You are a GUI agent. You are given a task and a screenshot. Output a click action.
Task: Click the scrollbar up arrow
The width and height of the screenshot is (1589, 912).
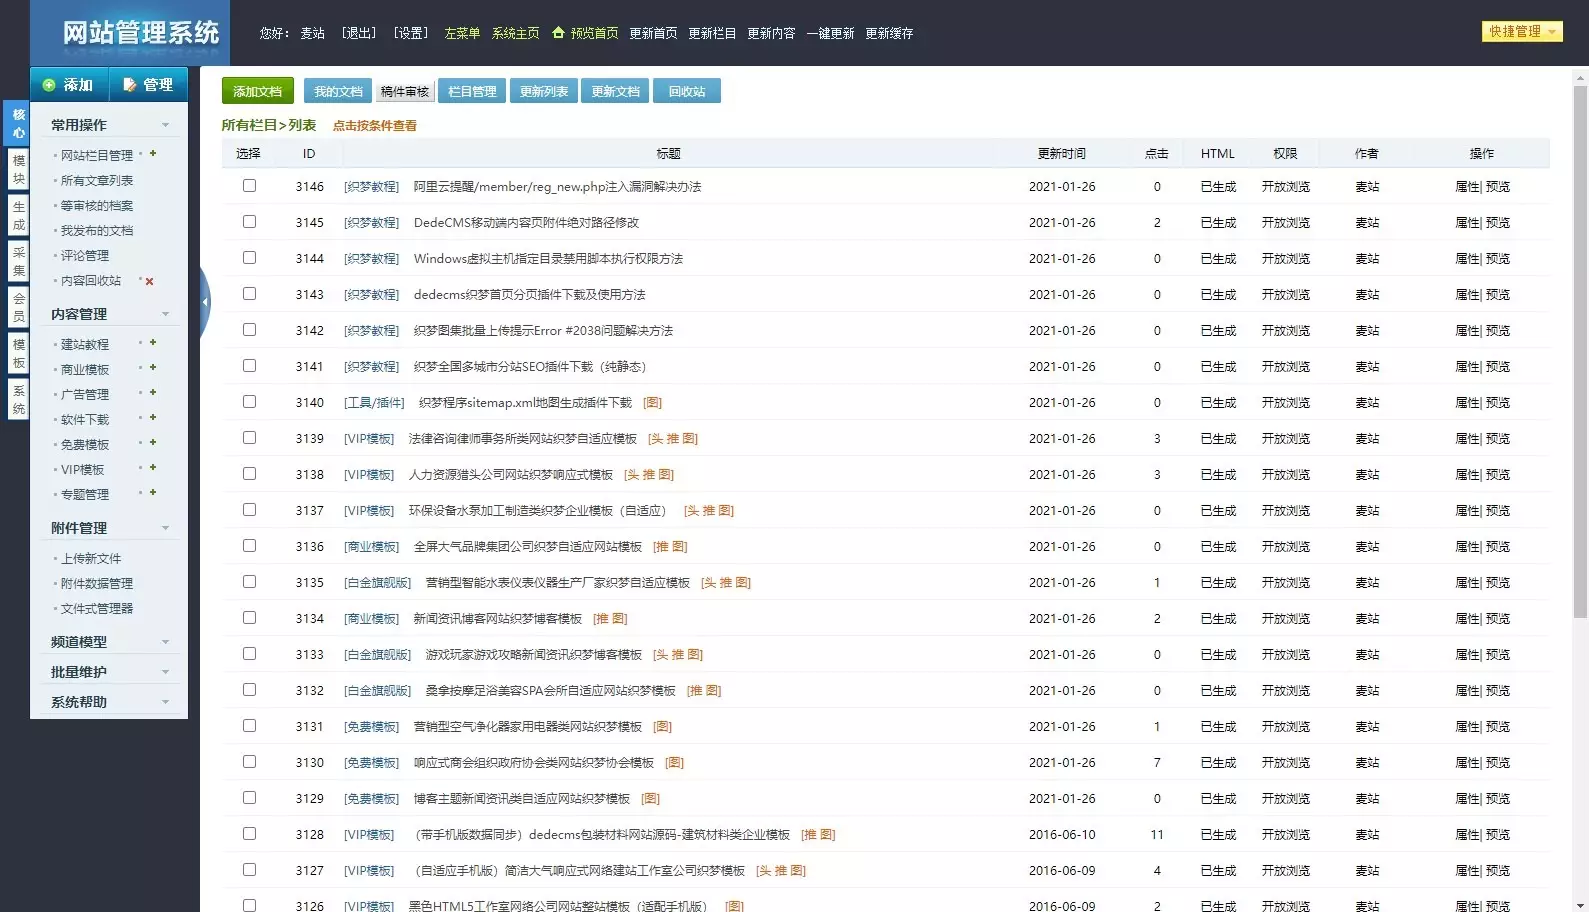(1580, 76)
